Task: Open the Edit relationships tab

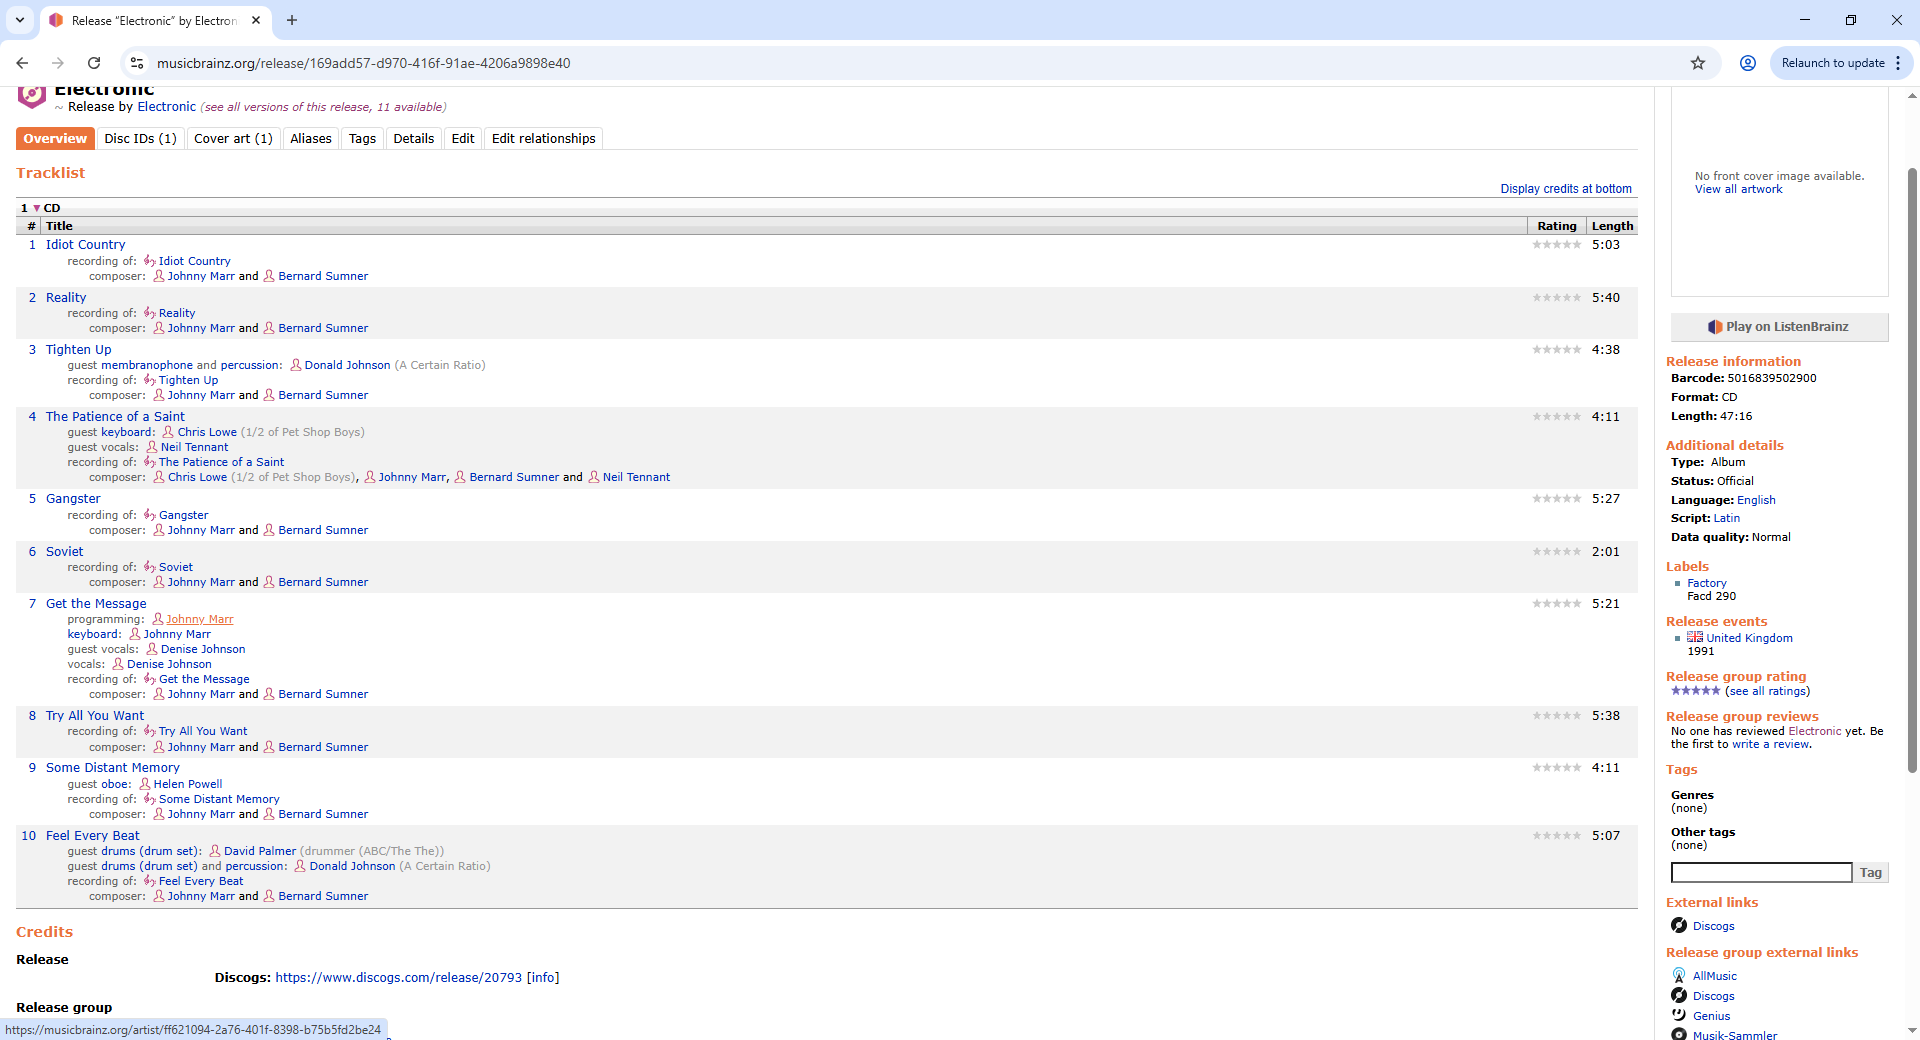Action: pyautogui.click(x=543, y=139)
